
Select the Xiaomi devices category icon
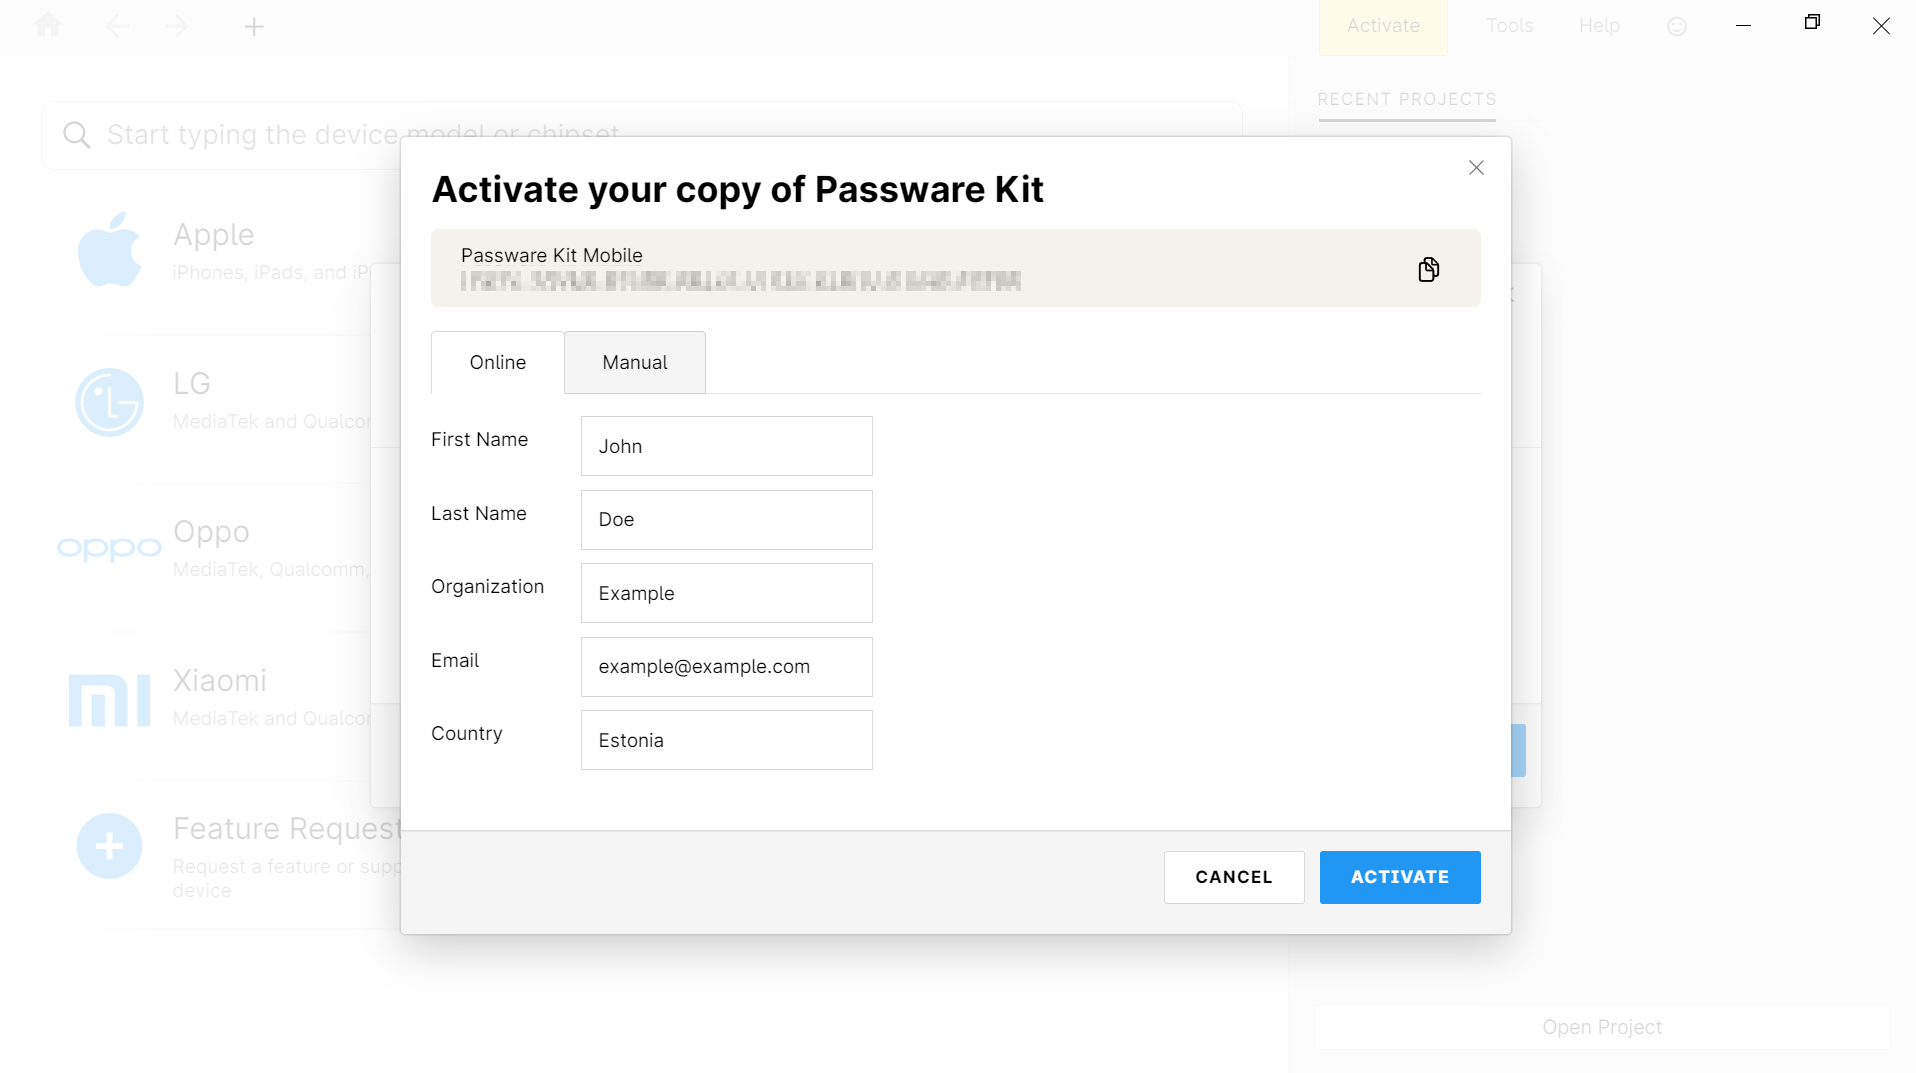109,697
